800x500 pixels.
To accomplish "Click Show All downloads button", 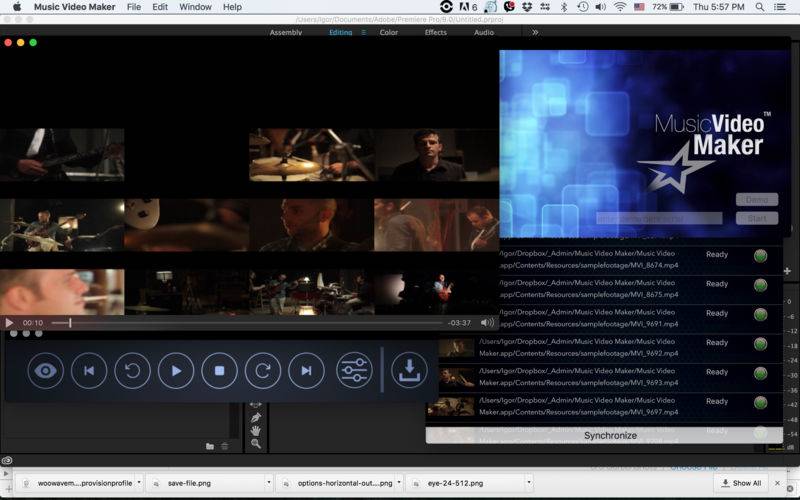I will [742, 483].
